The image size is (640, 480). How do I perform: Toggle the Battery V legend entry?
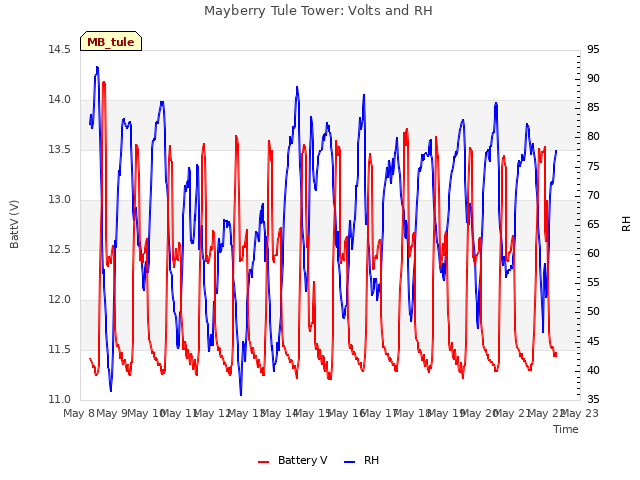coord(292,460)
